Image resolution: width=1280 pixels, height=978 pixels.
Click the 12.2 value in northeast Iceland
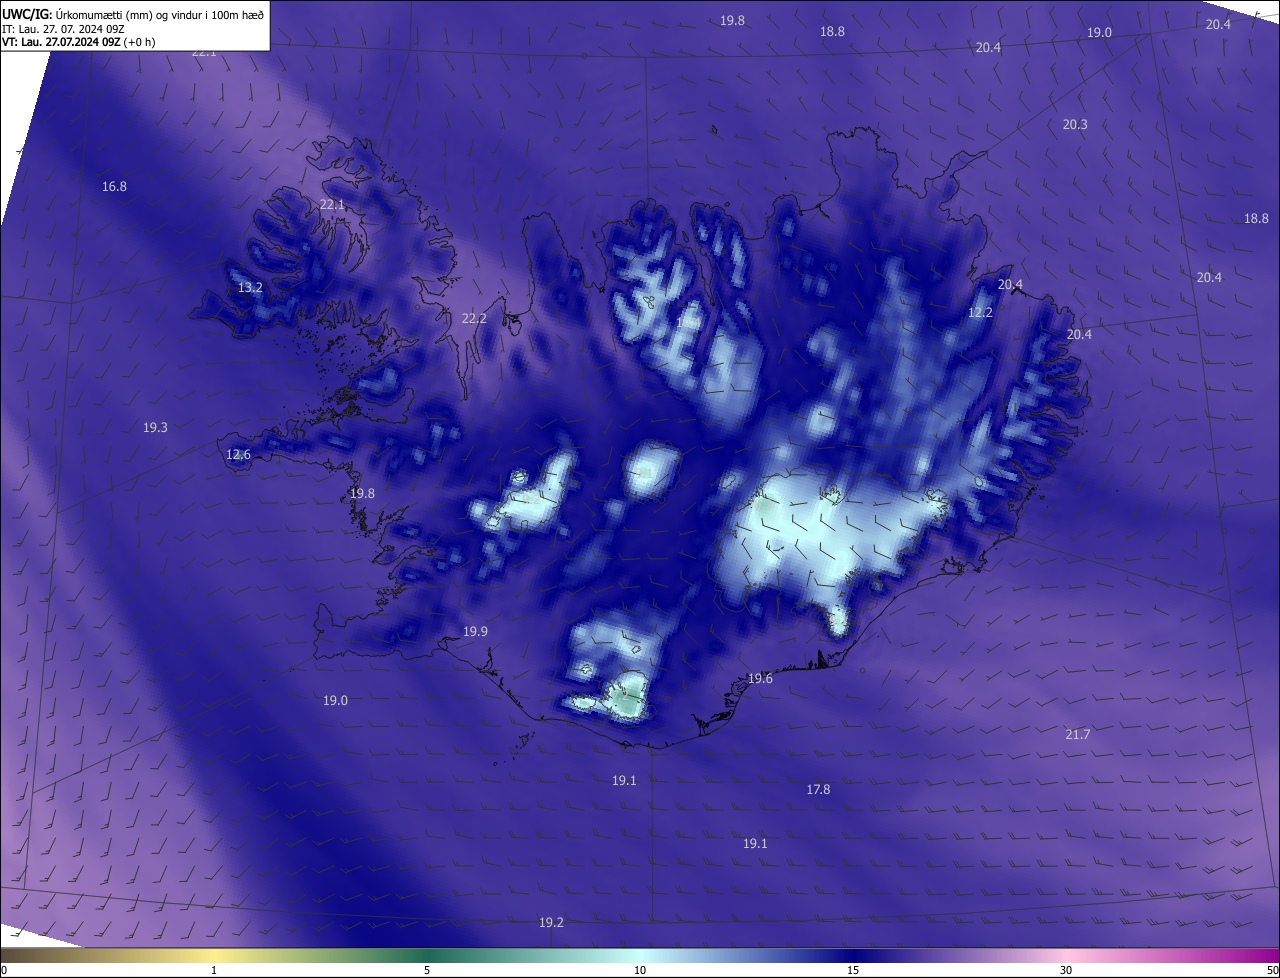tap(980, 313)
